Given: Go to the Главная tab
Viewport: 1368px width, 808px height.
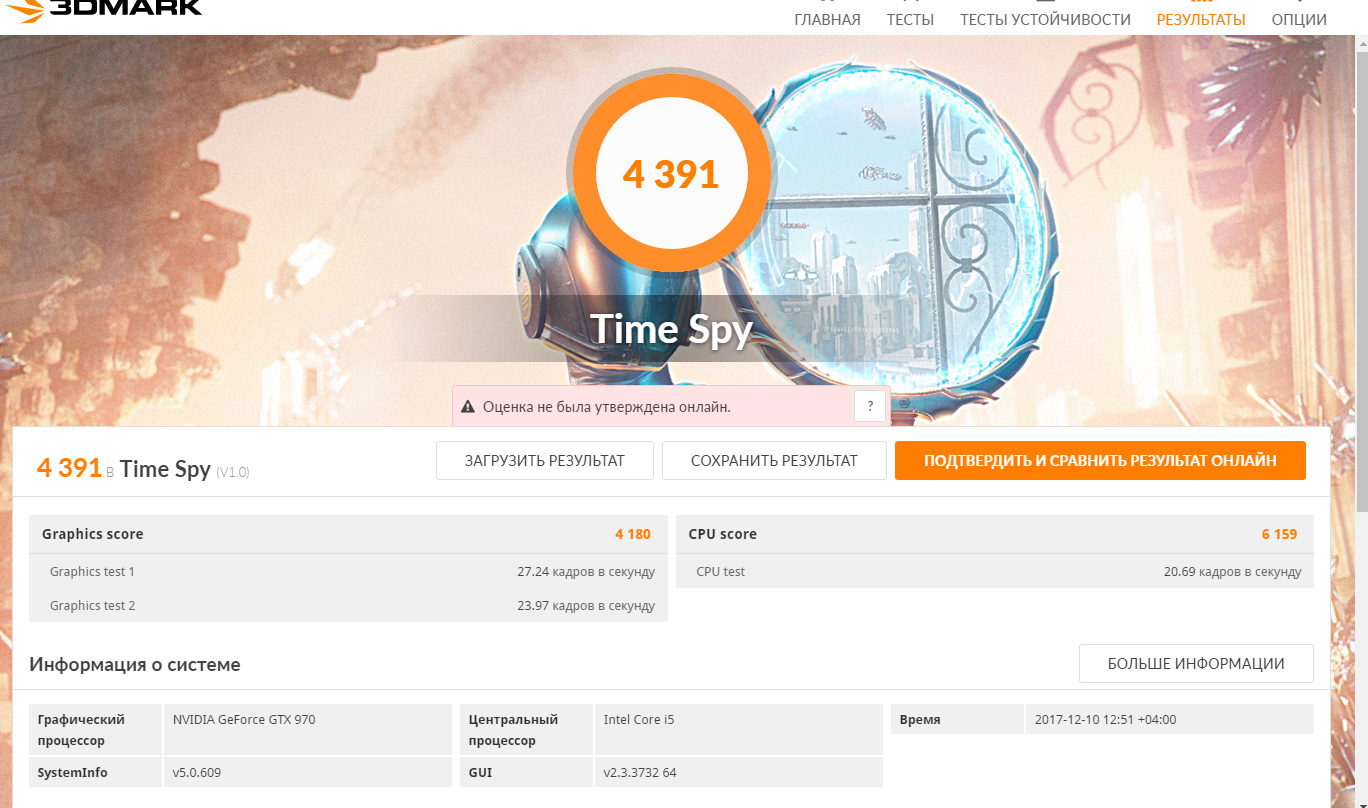Looking at the screenshot, I should point(827,19).
